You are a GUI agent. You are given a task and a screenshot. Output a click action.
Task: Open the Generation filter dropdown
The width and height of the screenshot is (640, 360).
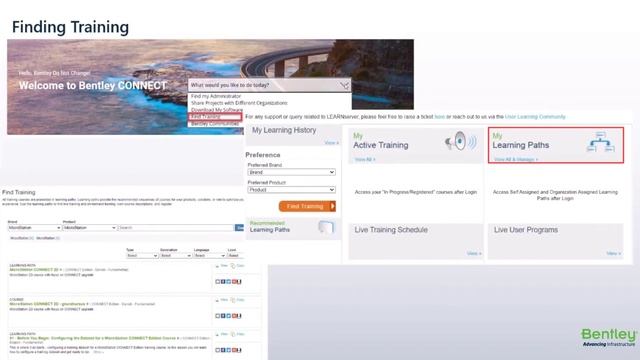(x=176, y=256)
